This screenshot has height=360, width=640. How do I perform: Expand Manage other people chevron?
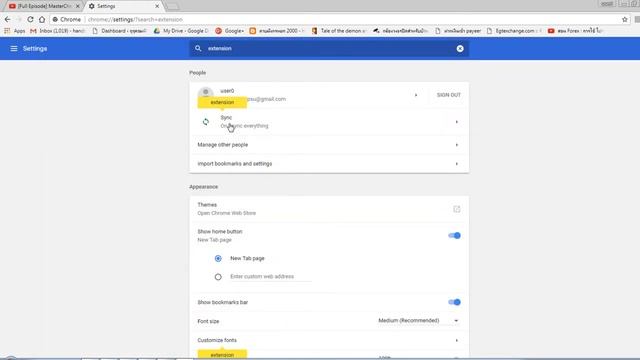click(x=457, y=145)
